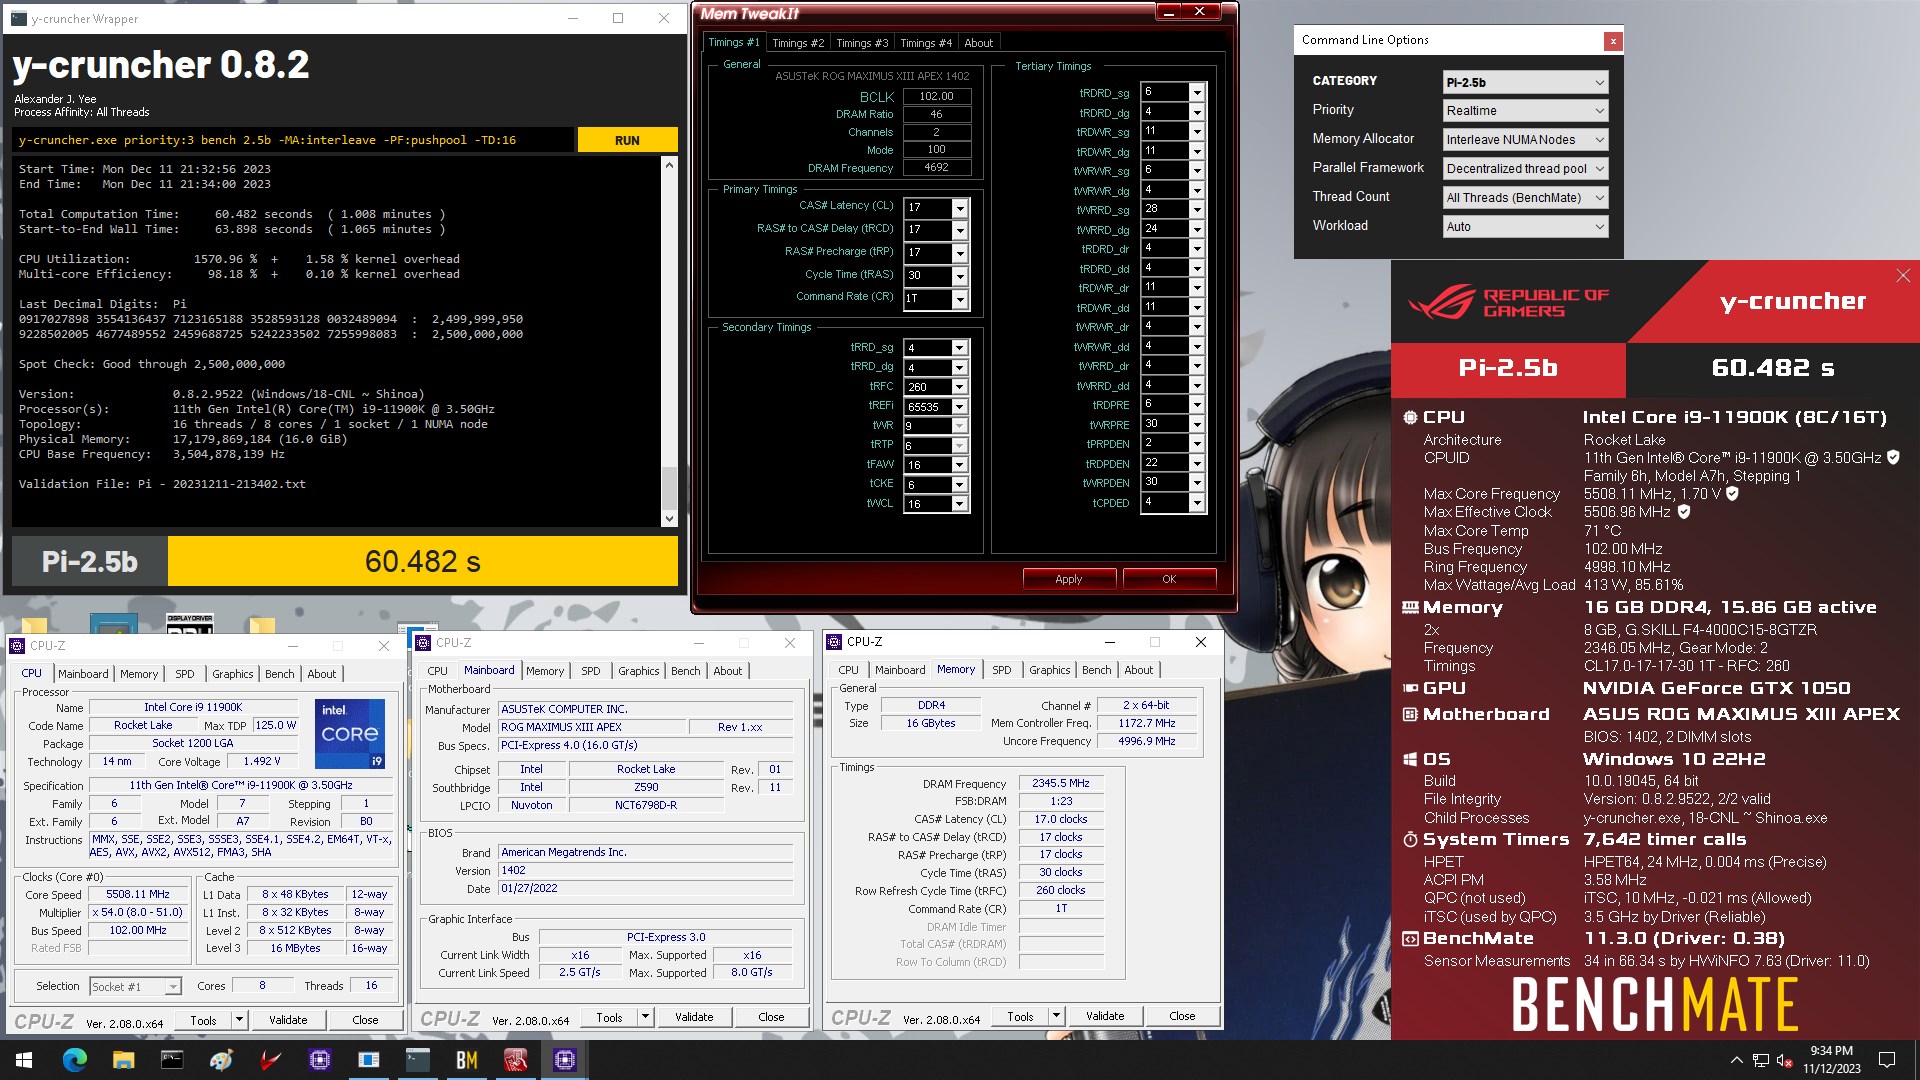
Task: Click the verified shield beside Max Effective Clock
Action: pos(1684,511)
